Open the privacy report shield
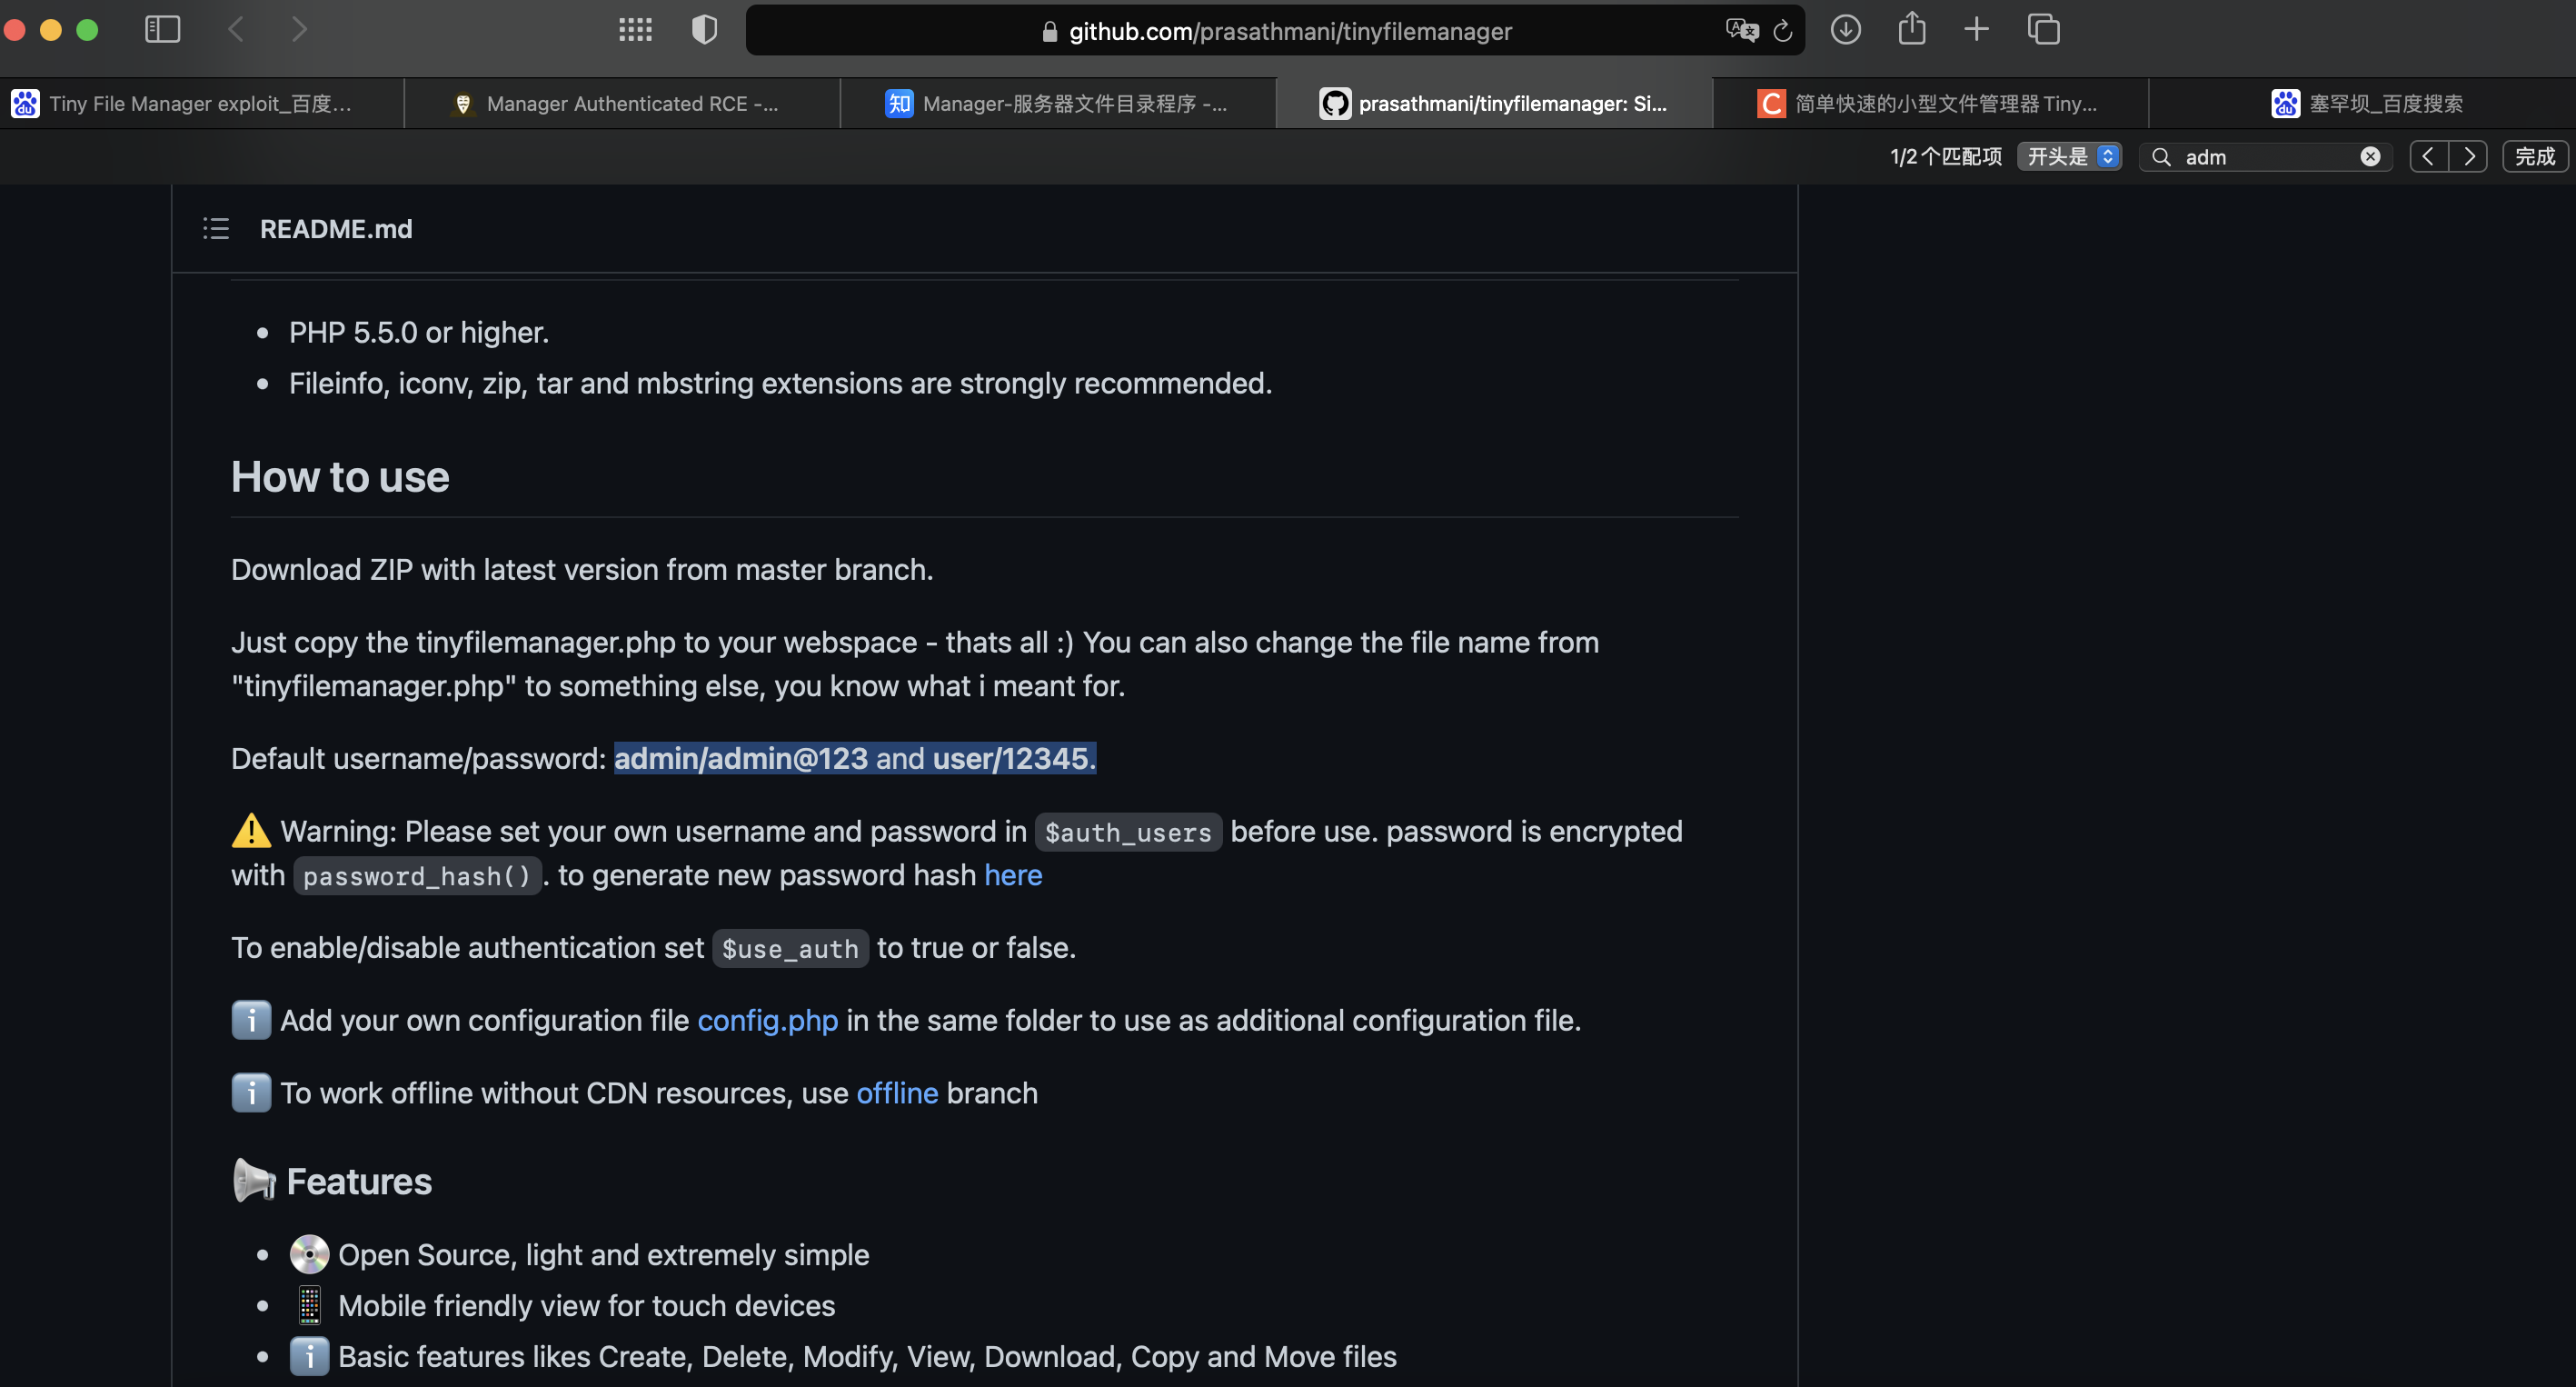The image size is (2576, 1387). [x=704, y=30]
